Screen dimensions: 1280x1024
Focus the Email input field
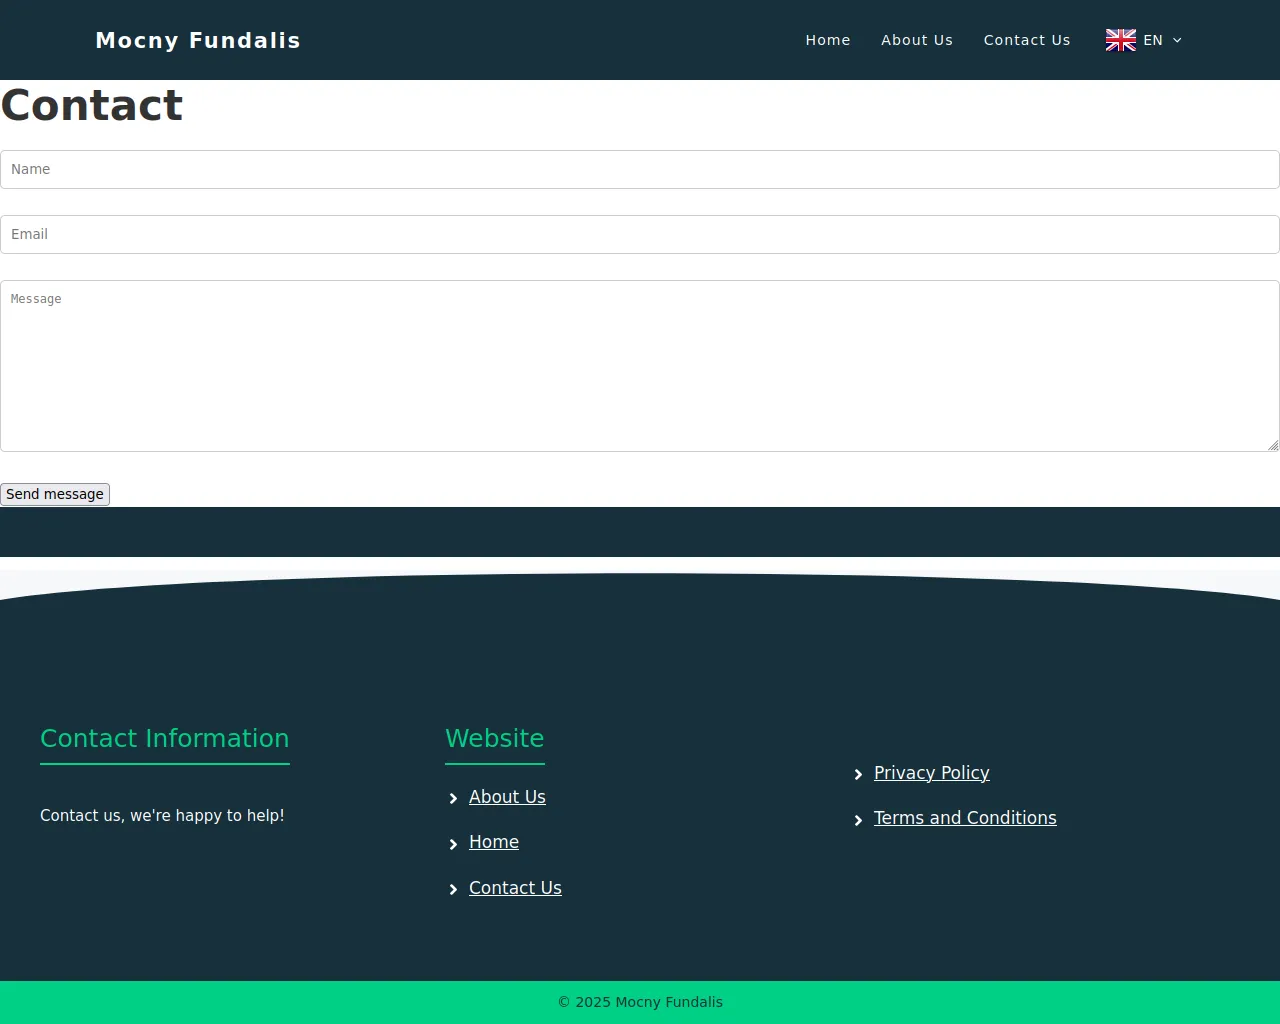[640, 234]
